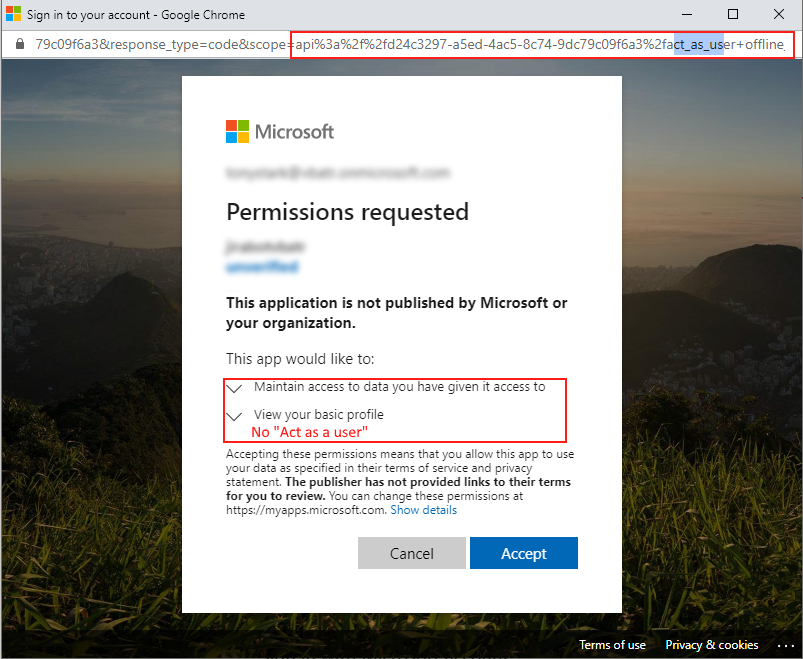Image resolution: width=803 pixels, height=659 pixels.
Task: Click the blurred account email text
Action: (337, 173)
